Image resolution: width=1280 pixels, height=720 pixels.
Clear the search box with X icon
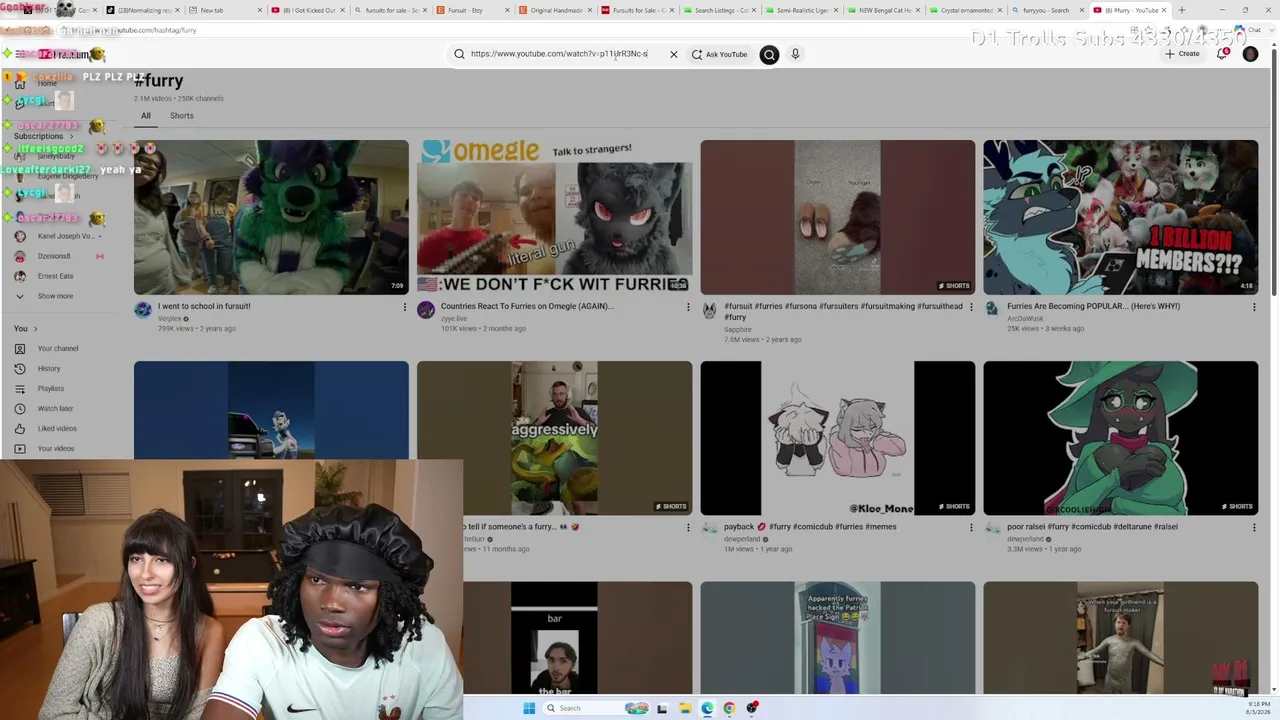(673, 54)
